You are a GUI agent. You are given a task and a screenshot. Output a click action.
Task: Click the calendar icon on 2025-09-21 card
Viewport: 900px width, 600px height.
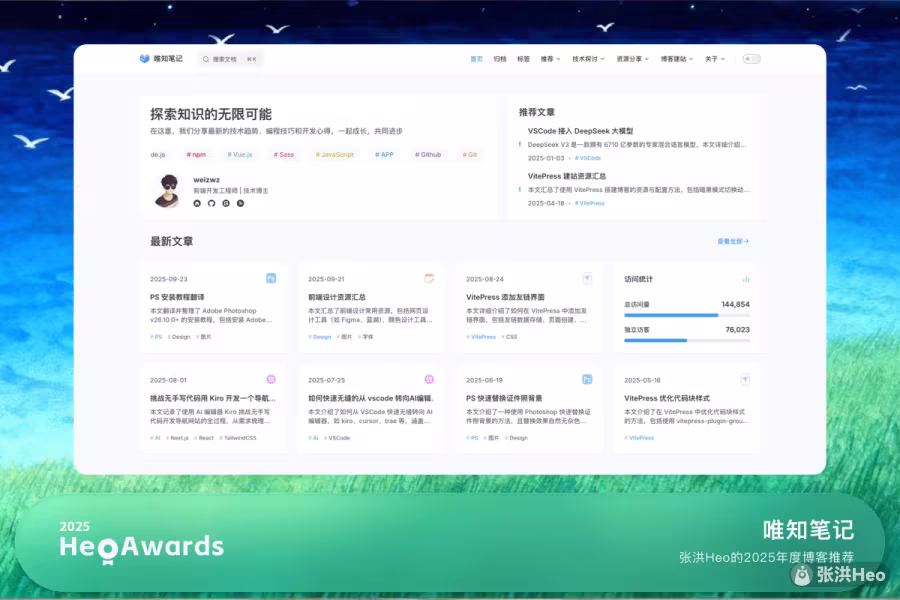(429, 278)
